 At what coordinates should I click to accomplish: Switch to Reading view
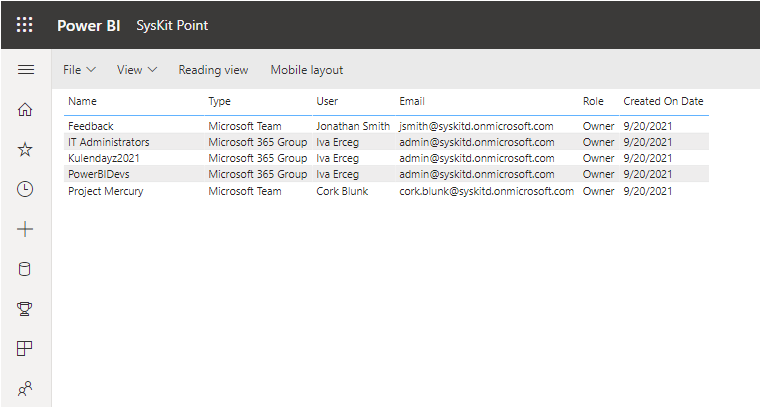pos(213,70)
